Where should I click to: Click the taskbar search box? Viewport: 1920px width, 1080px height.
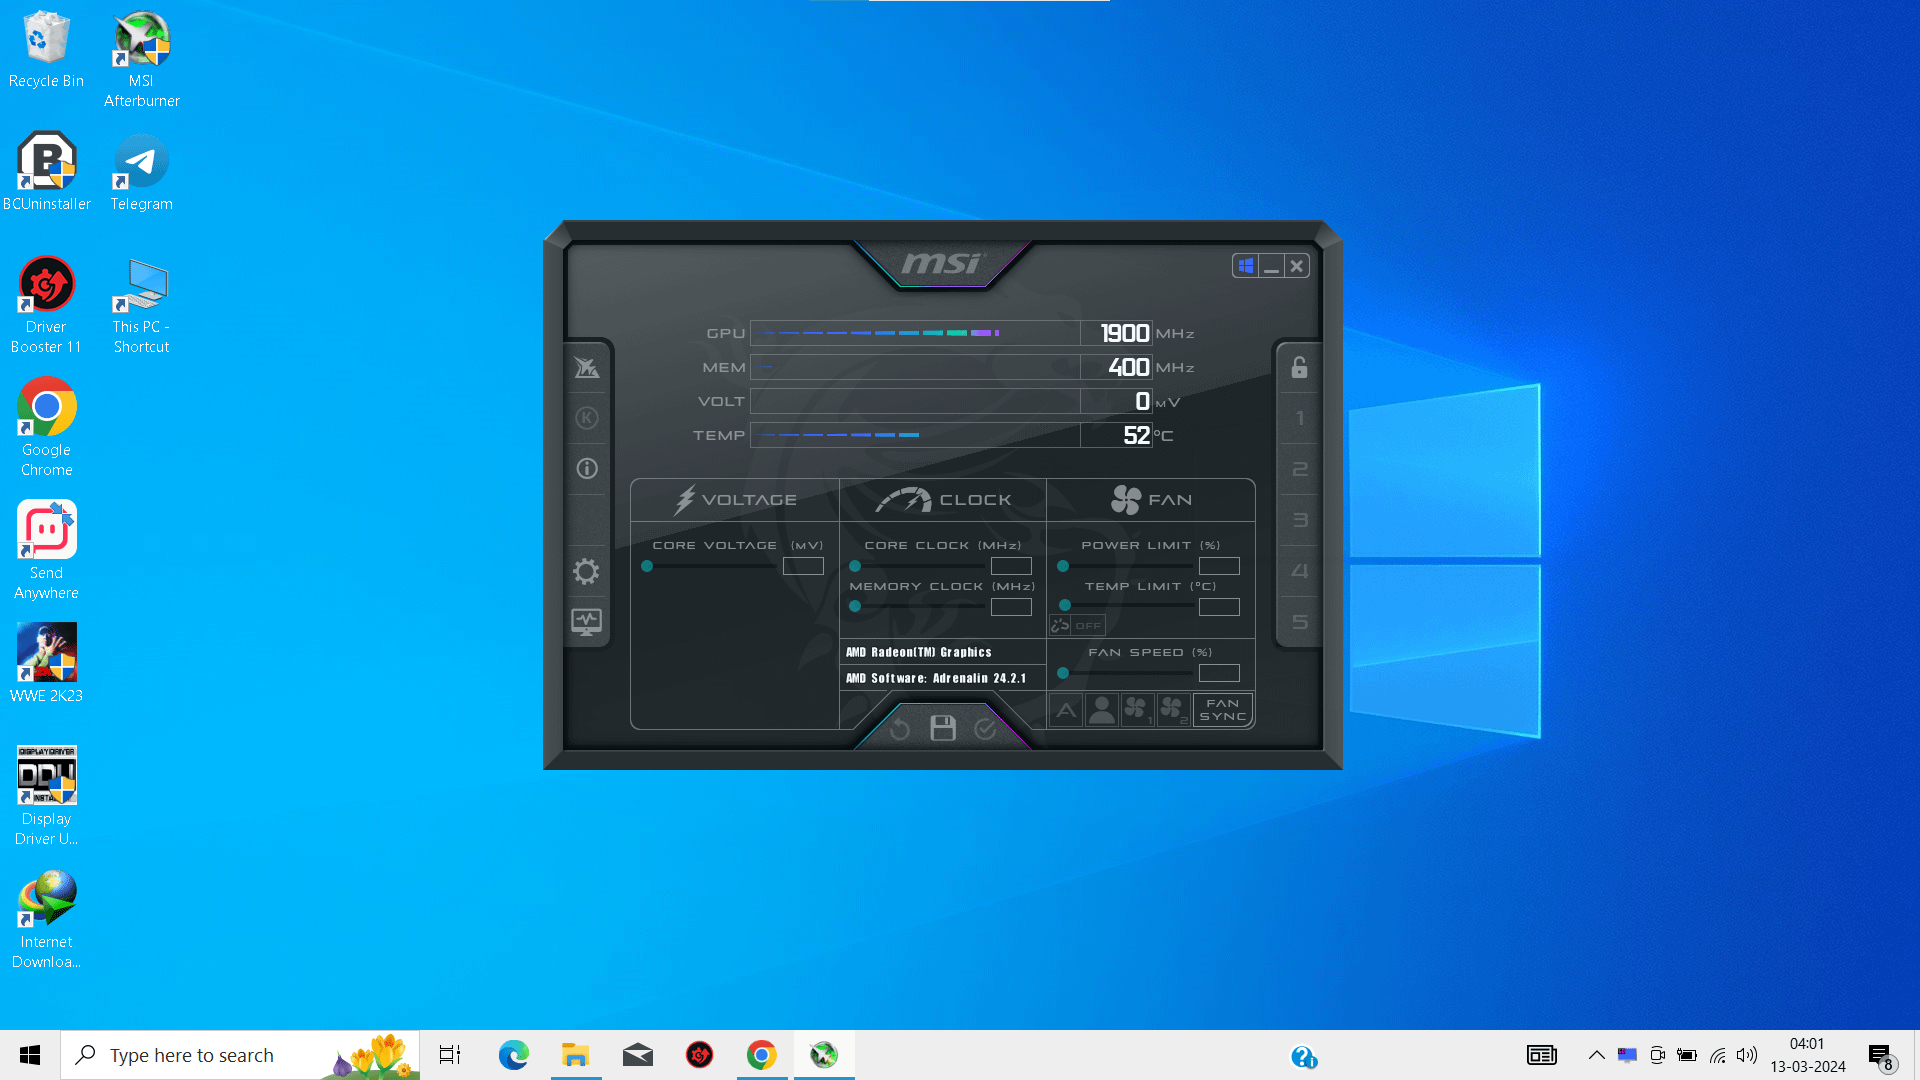pos(240,1055)
